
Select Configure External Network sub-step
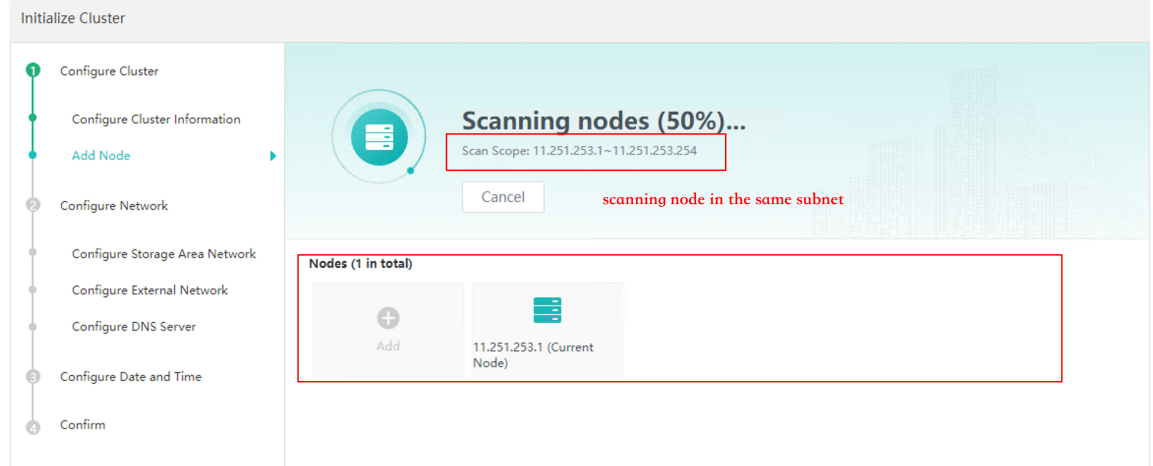tap(150, 290)
